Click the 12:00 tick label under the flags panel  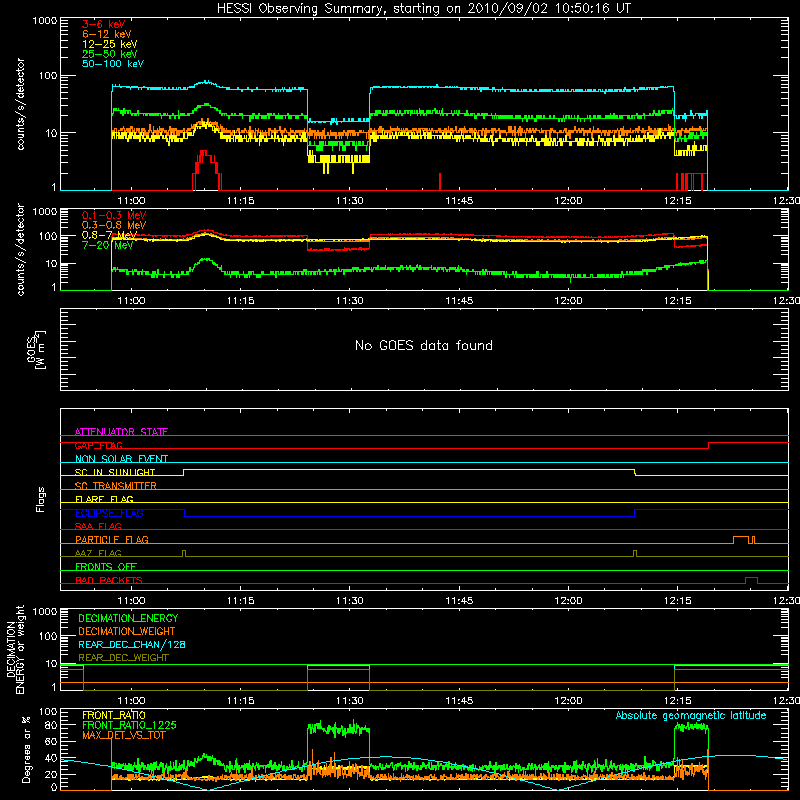click(568, 601)
